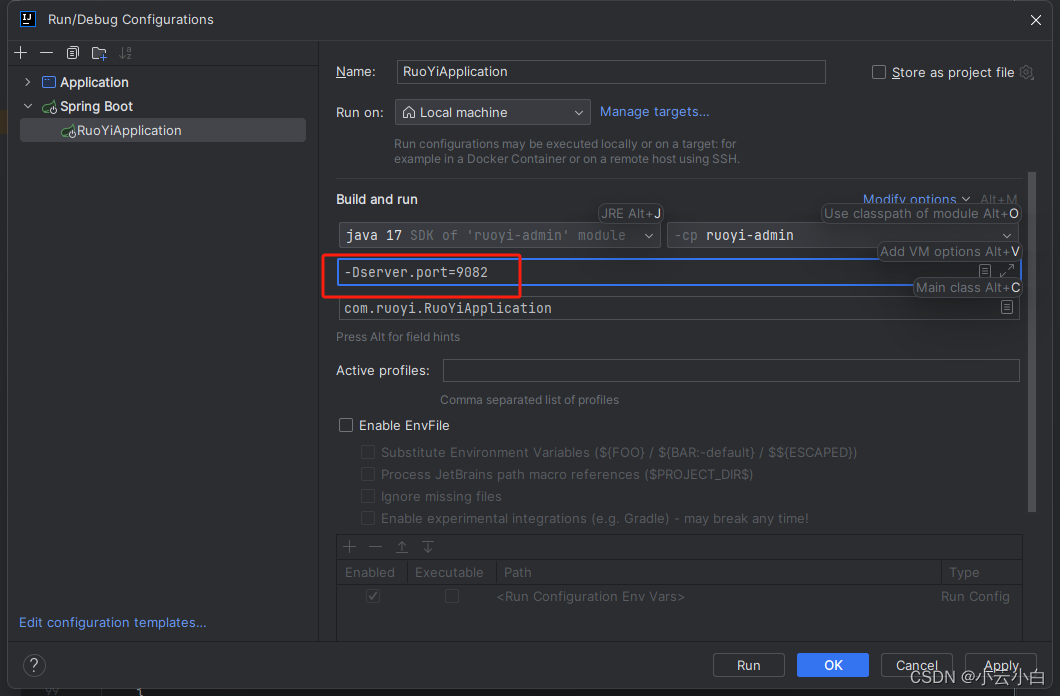Add a new run configuration
1060x696 pixels.
(20, 52)
